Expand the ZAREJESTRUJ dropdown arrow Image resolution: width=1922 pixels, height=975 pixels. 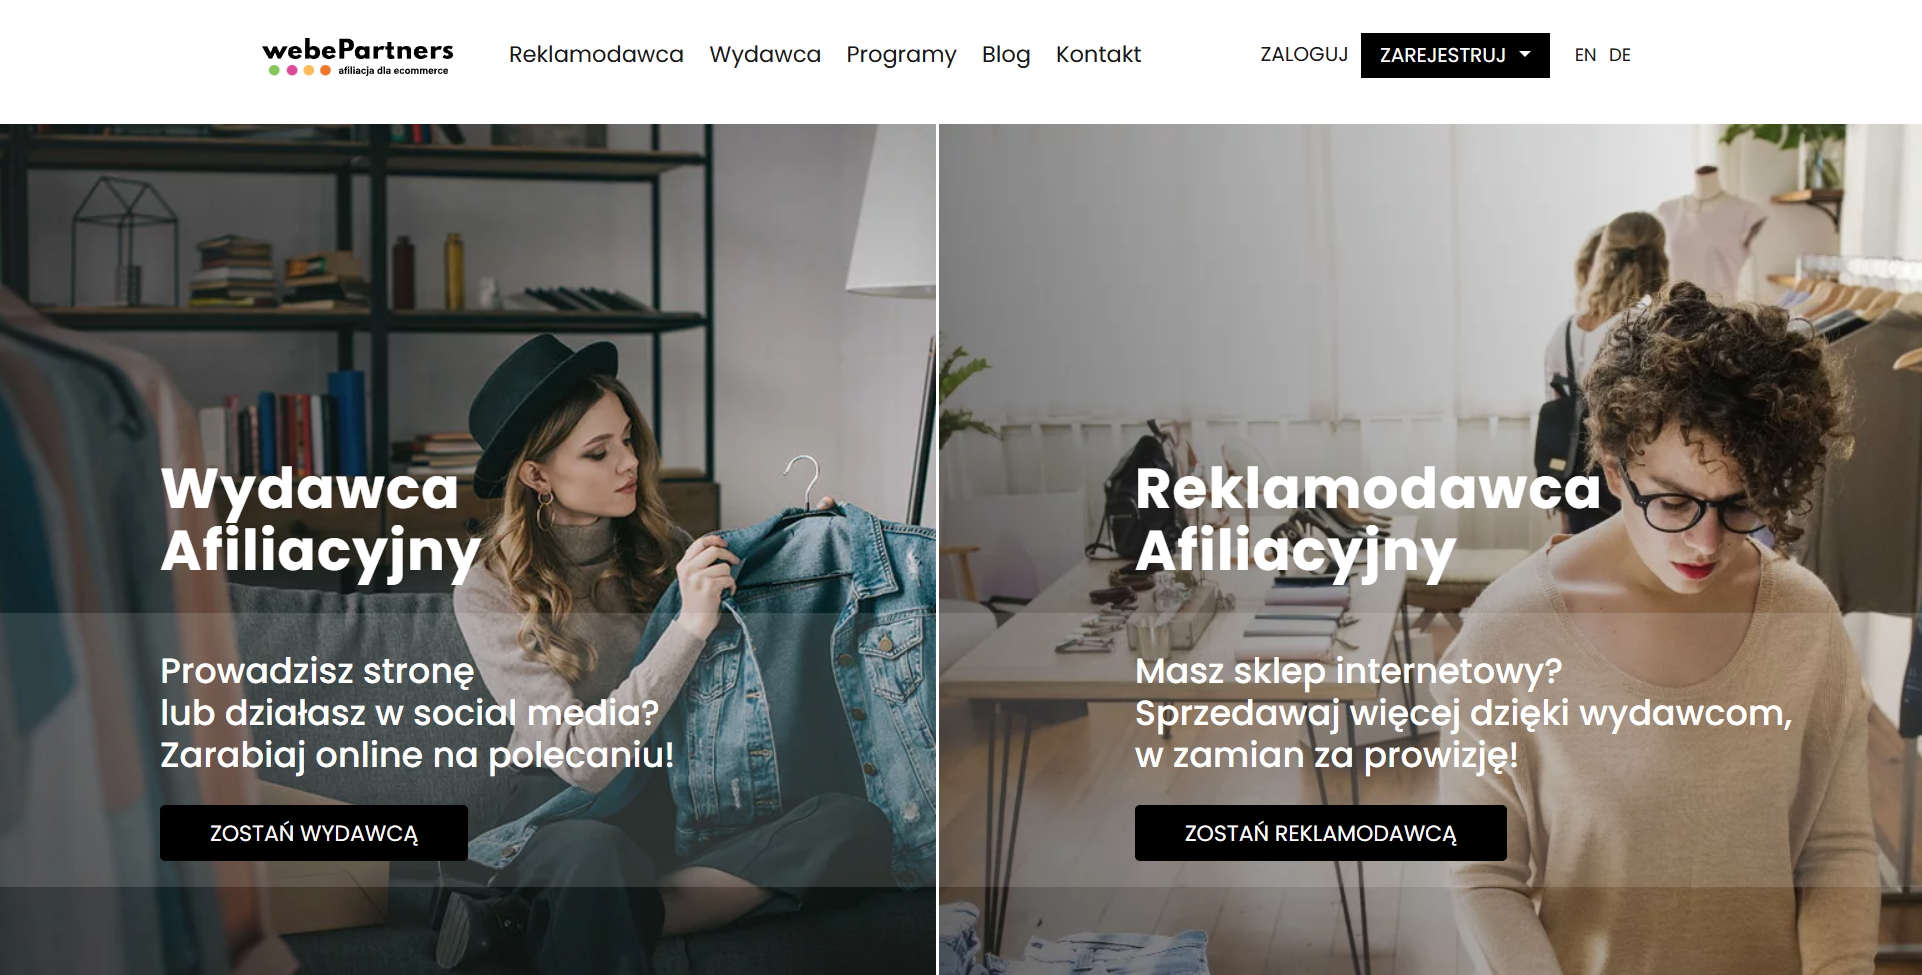point(1525,54)
